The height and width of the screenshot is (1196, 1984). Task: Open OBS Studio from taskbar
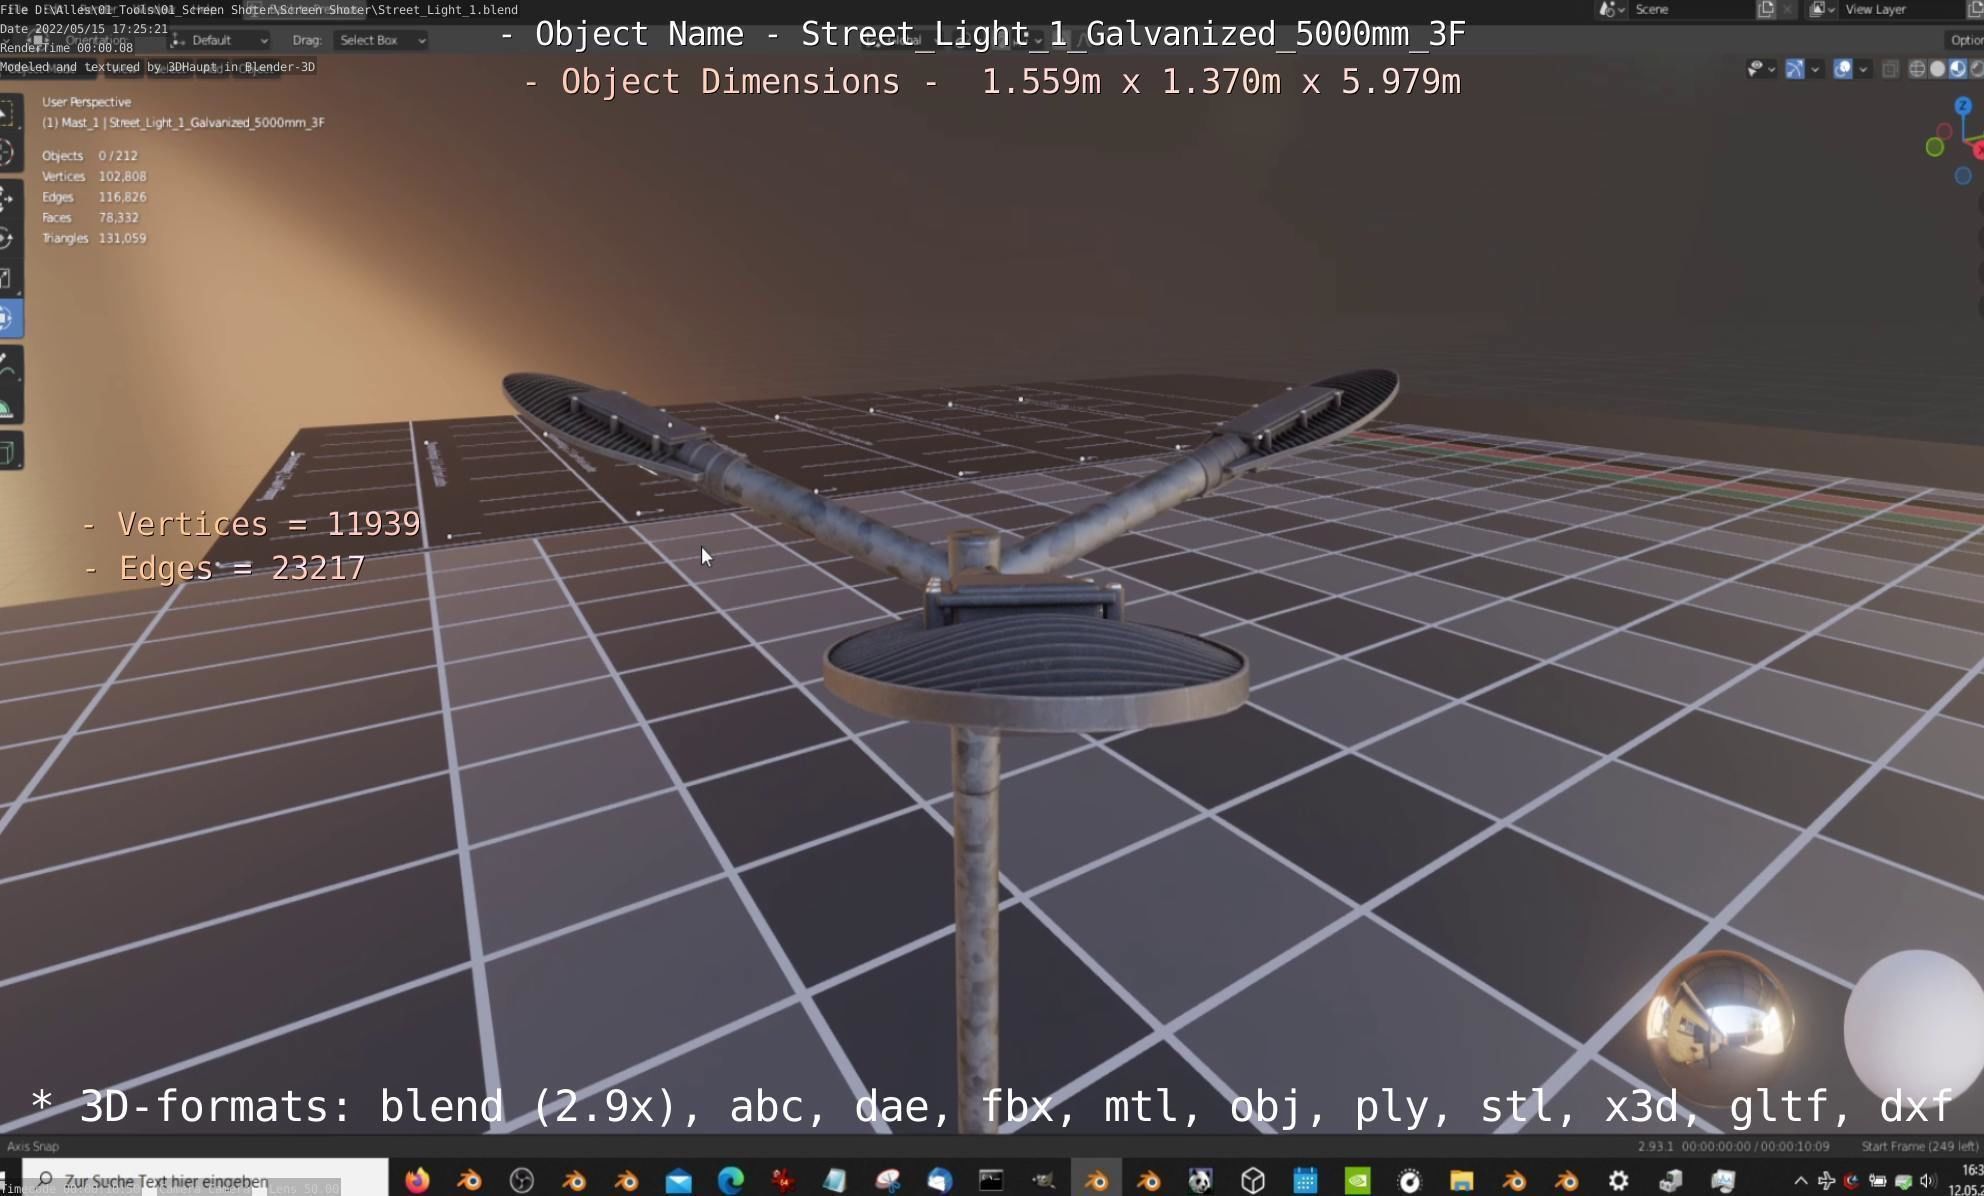[522, 1181]
